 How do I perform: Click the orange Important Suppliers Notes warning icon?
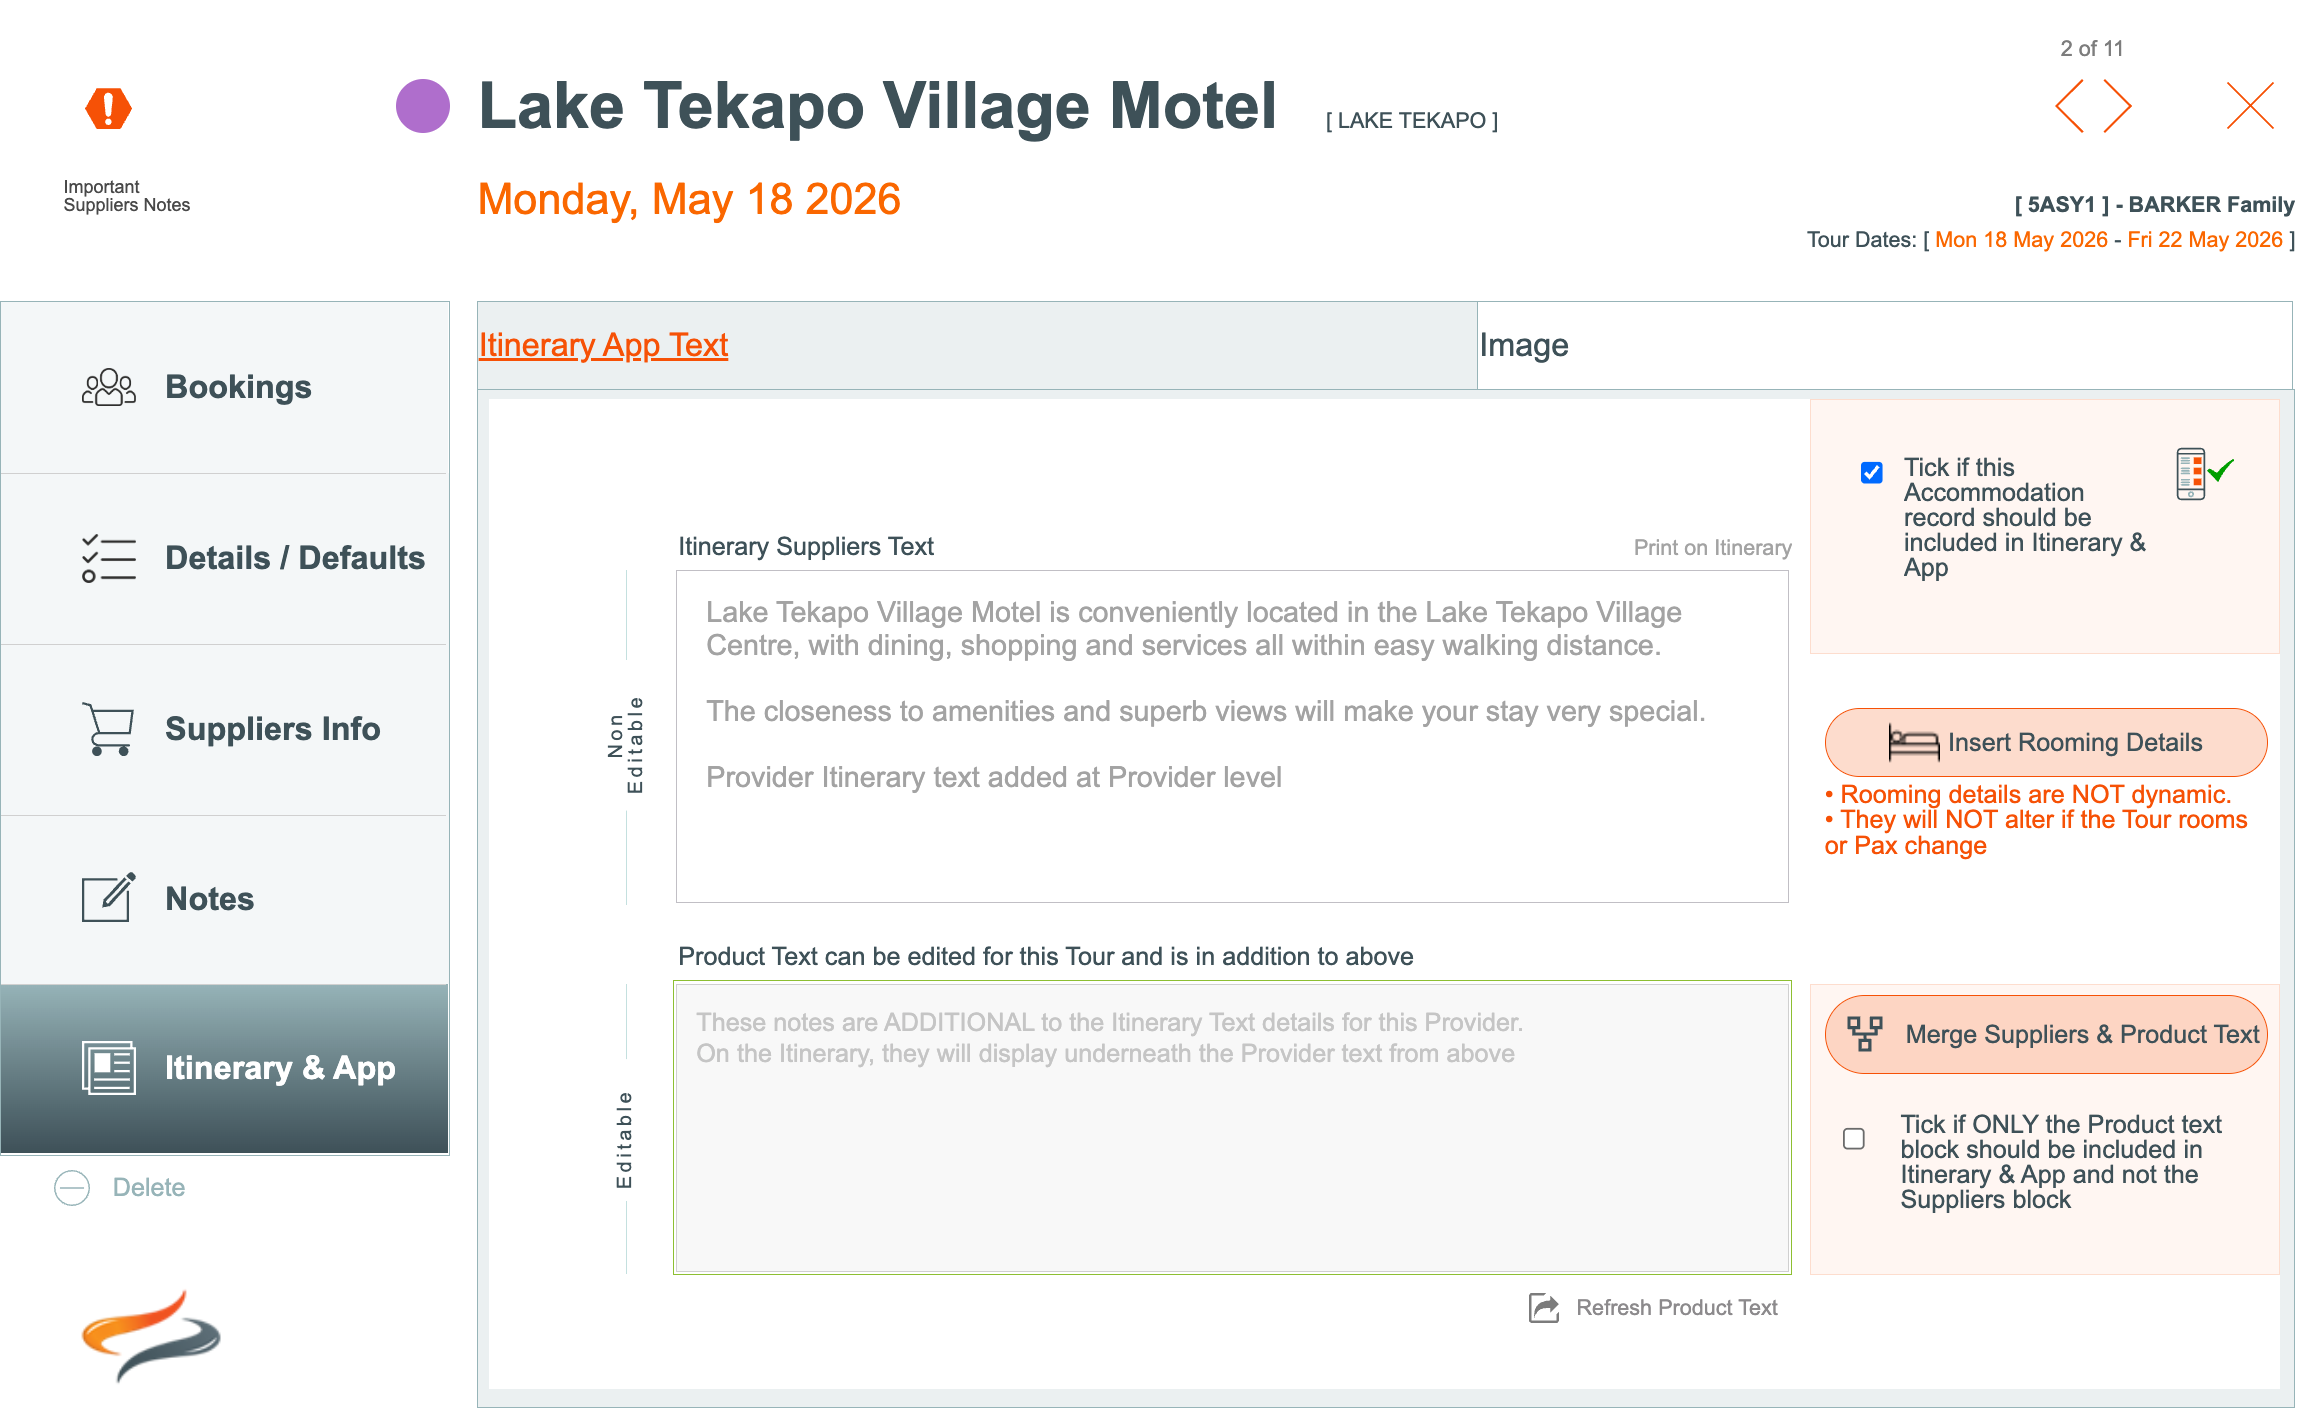(108, 108)
